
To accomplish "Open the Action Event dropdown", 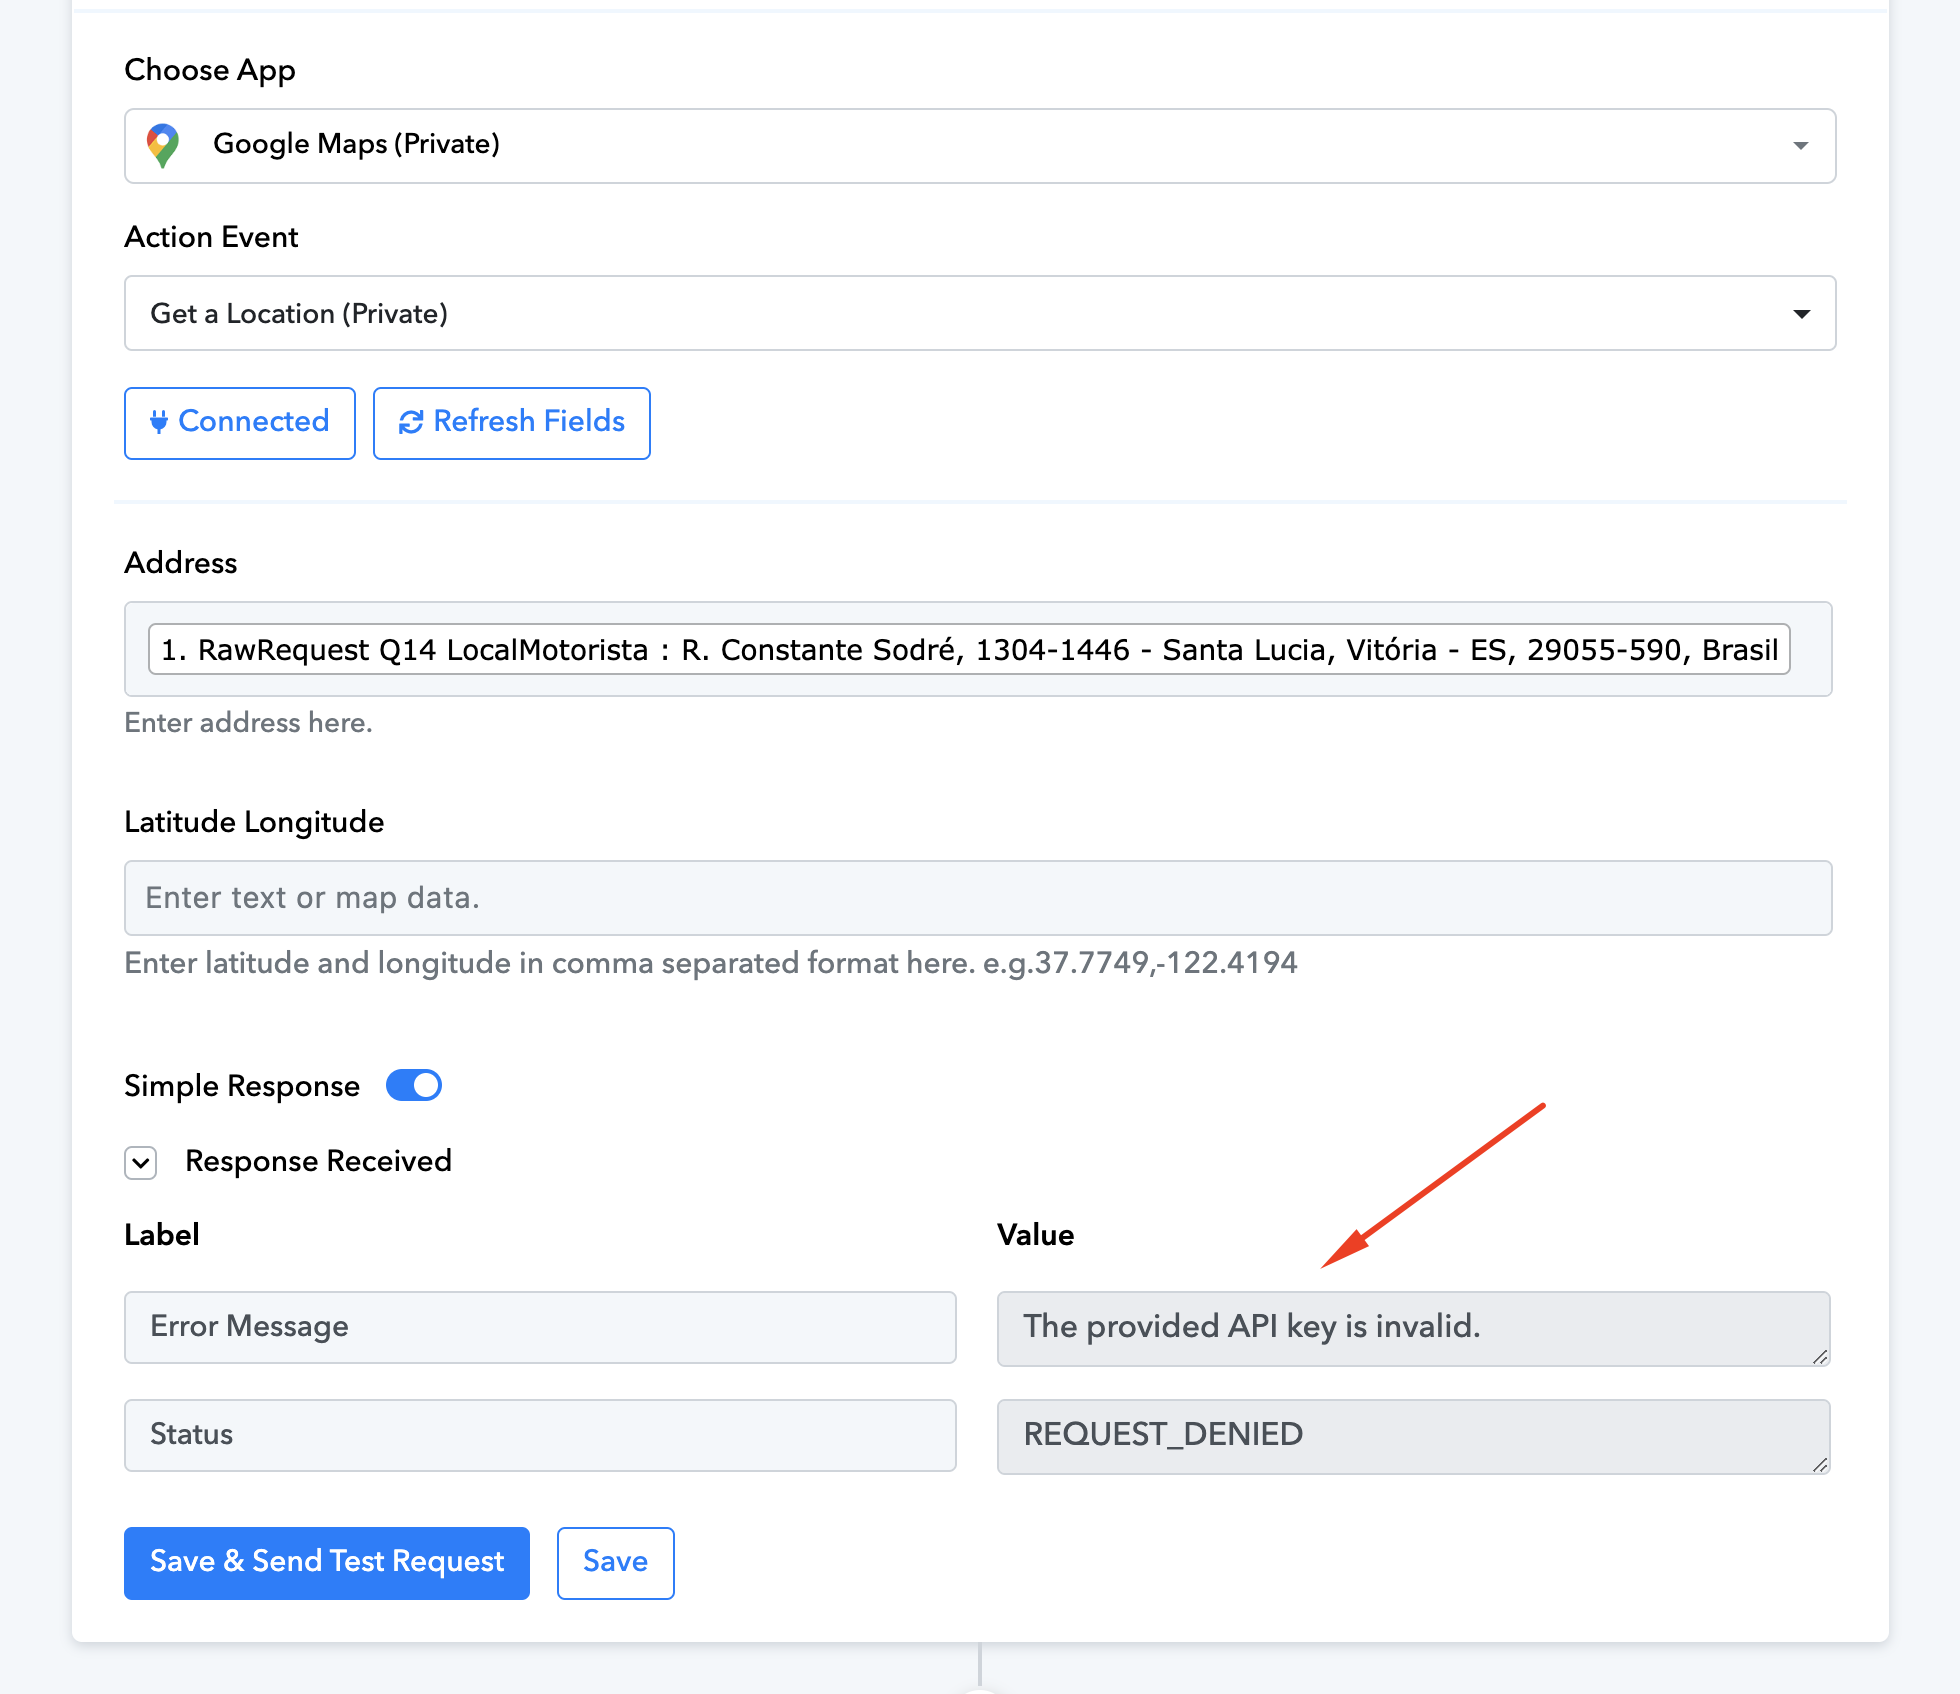I will click(980, 313).
